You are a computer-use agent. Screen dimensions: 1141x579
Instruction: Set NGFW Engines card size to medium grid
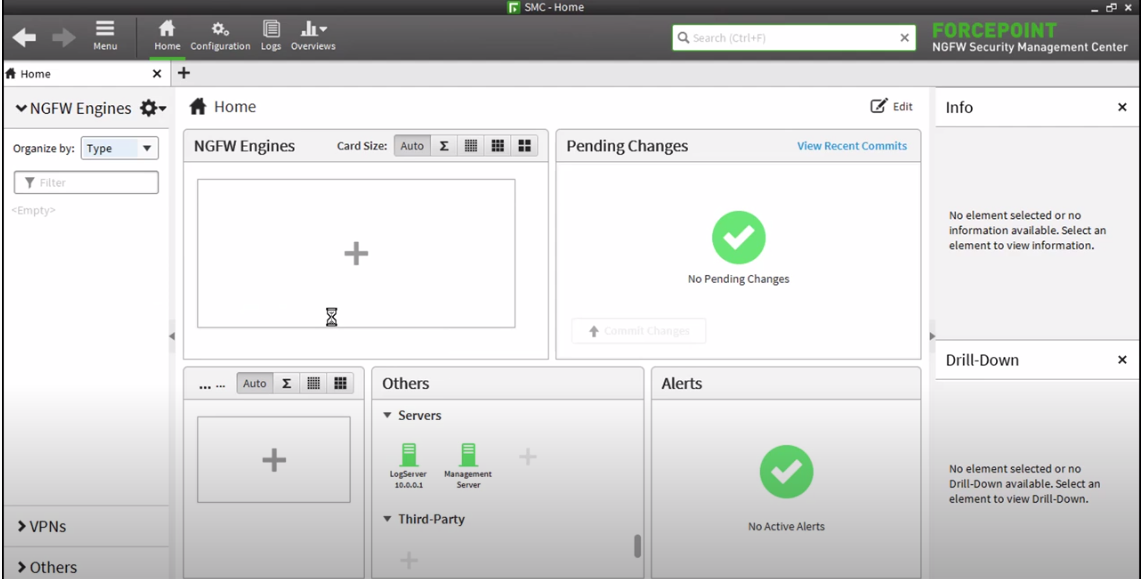tap(498, 145)
